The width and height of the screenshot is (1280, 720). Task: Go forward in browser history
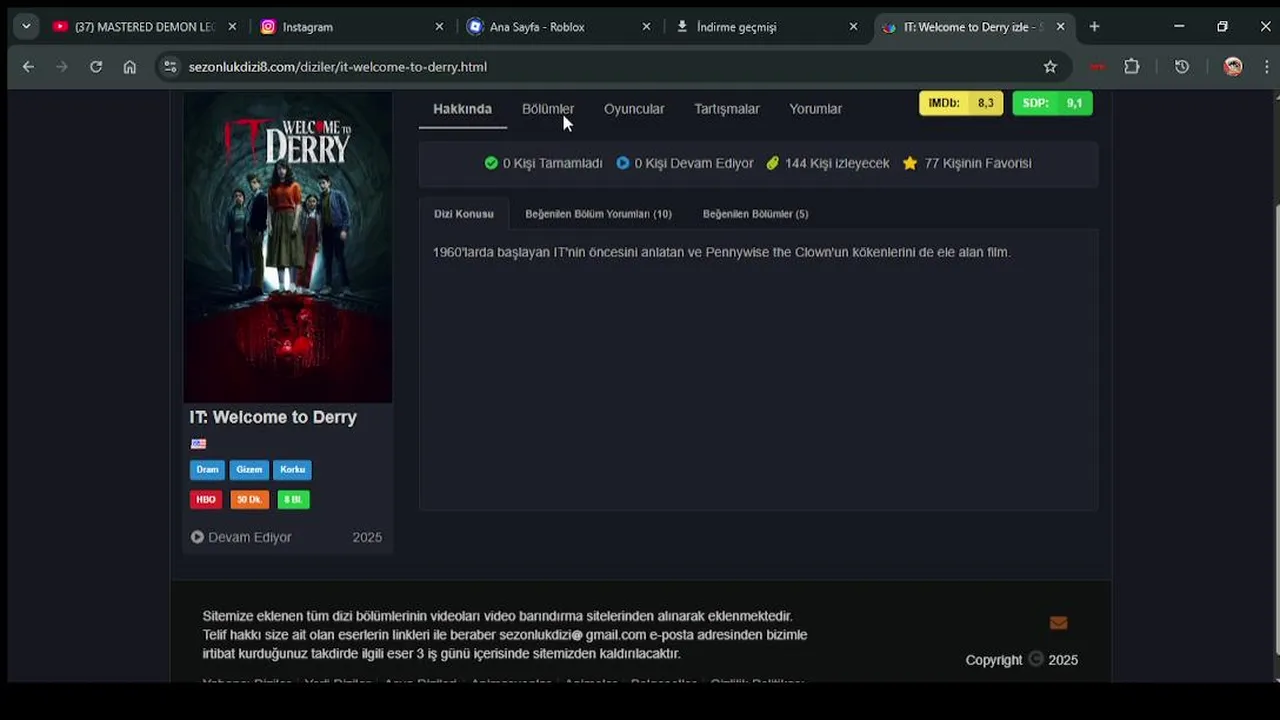click(62, 67)
